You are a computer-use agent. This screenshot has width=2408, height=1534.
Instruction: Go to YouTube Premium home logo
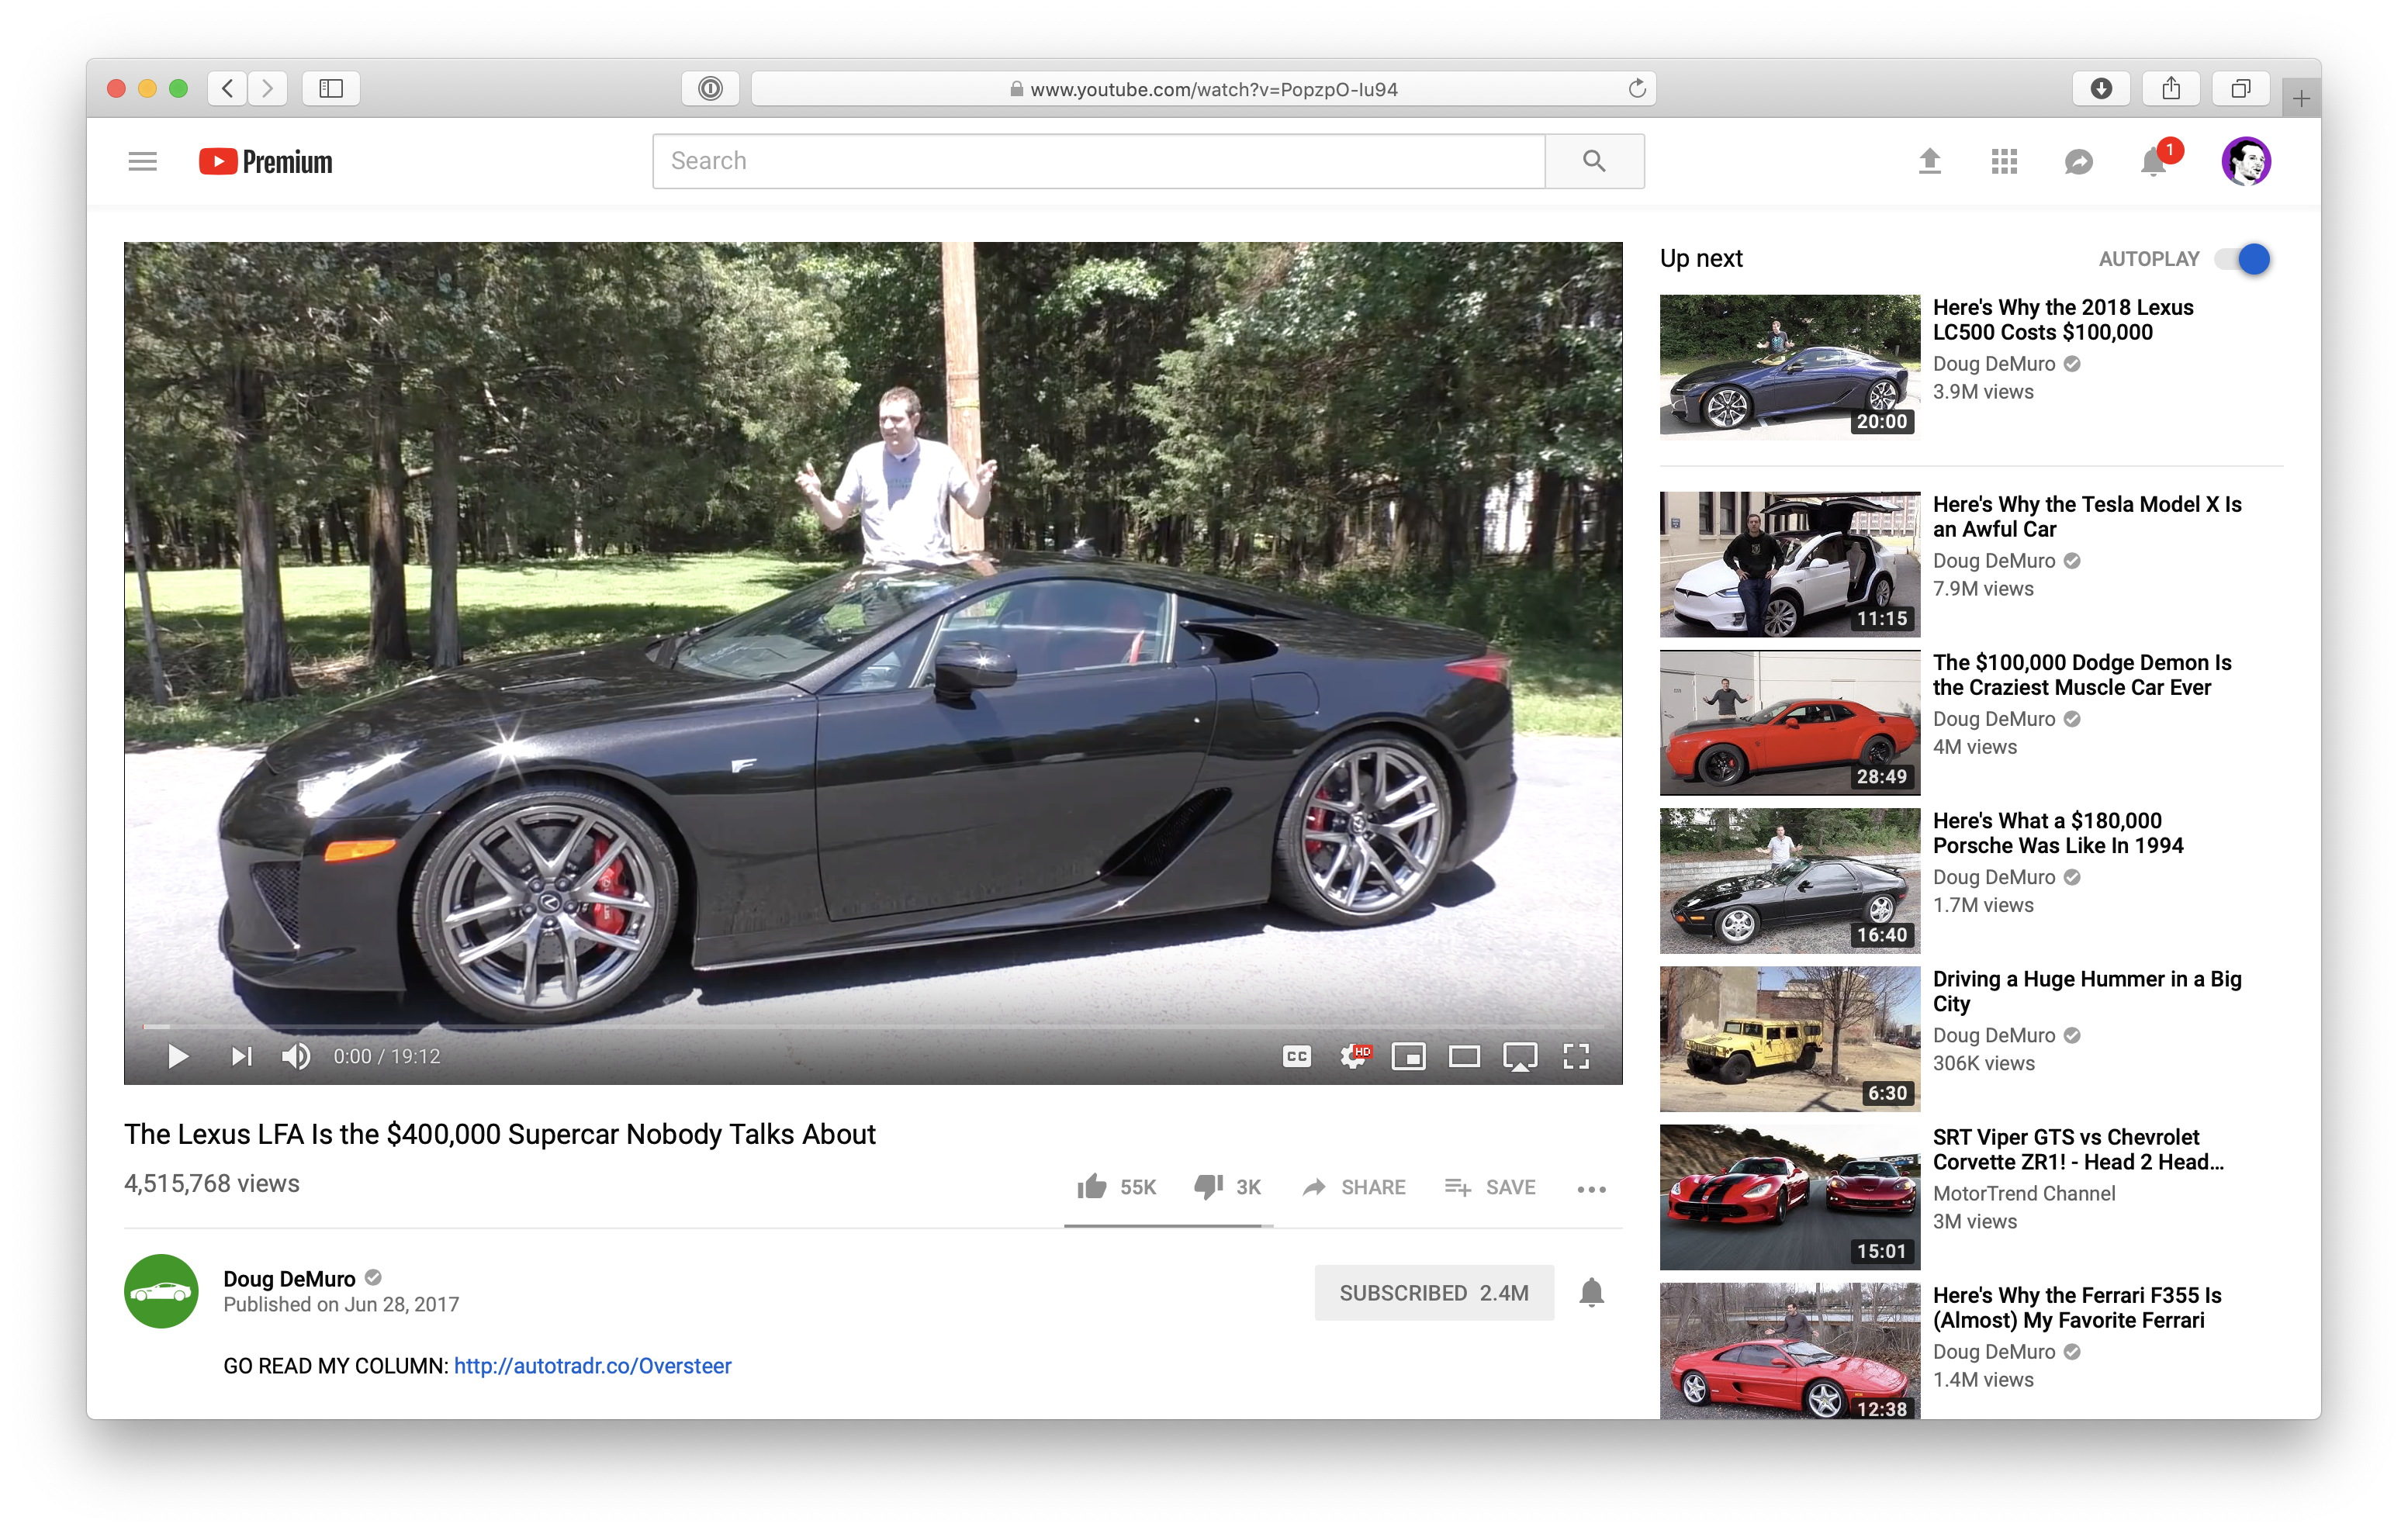pyautogui.click(x=265, y=161)
